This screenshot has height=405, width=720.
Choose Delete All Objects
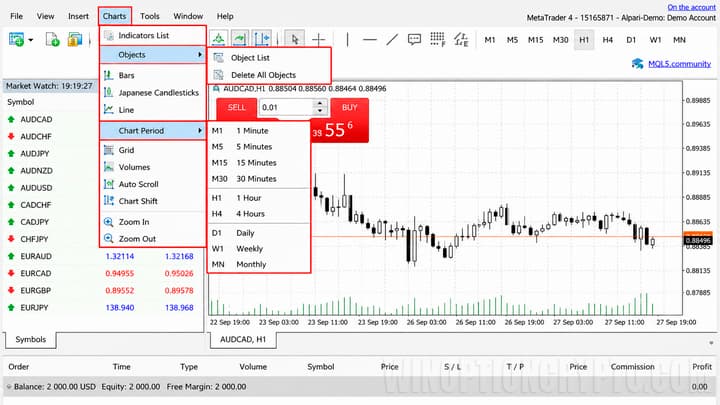269,75
